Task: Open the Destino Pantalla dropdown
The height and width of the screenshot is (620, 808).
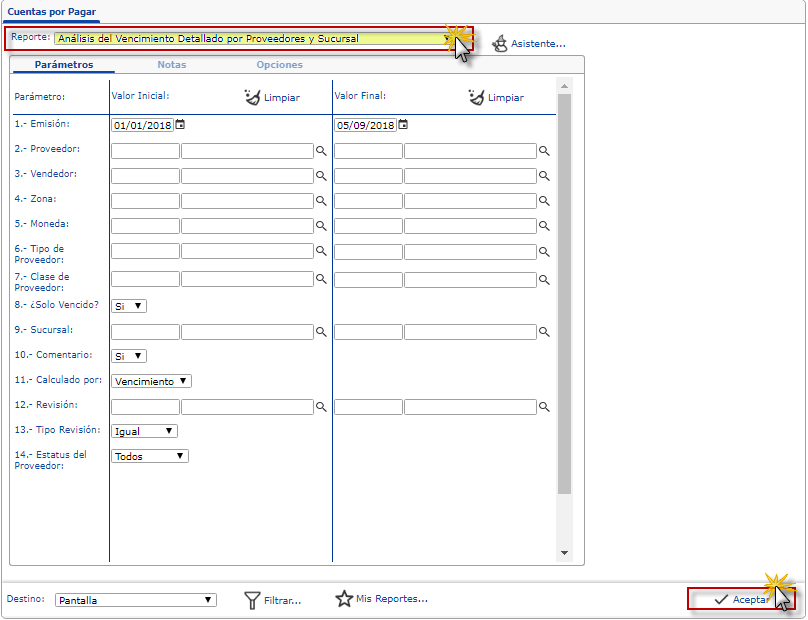Action: pos(135,600)
